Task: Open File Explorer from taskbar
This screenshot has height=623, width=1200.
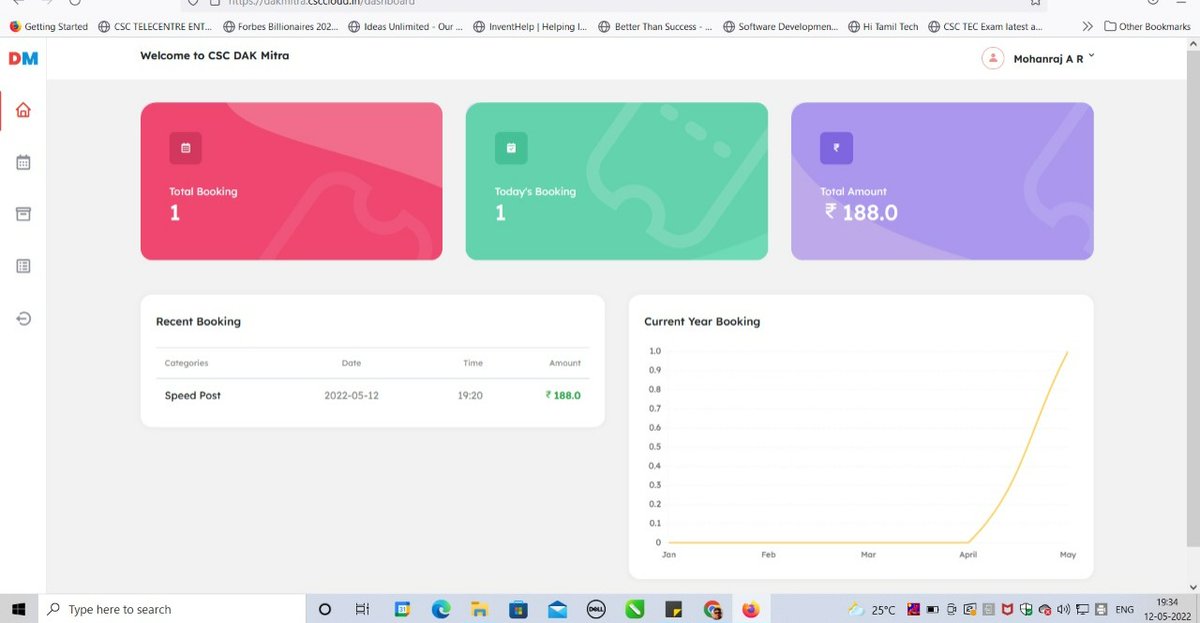Action: tap(479, 609)
